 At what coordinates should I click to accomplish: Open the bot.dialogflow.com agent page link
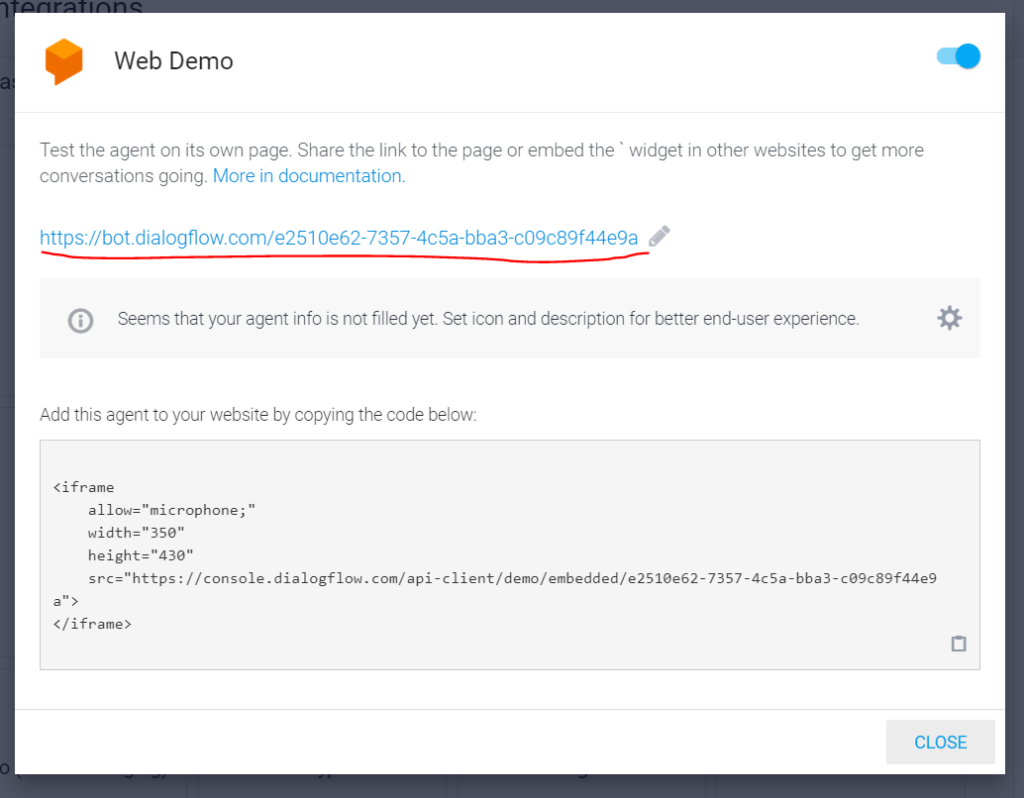[339, 238]
